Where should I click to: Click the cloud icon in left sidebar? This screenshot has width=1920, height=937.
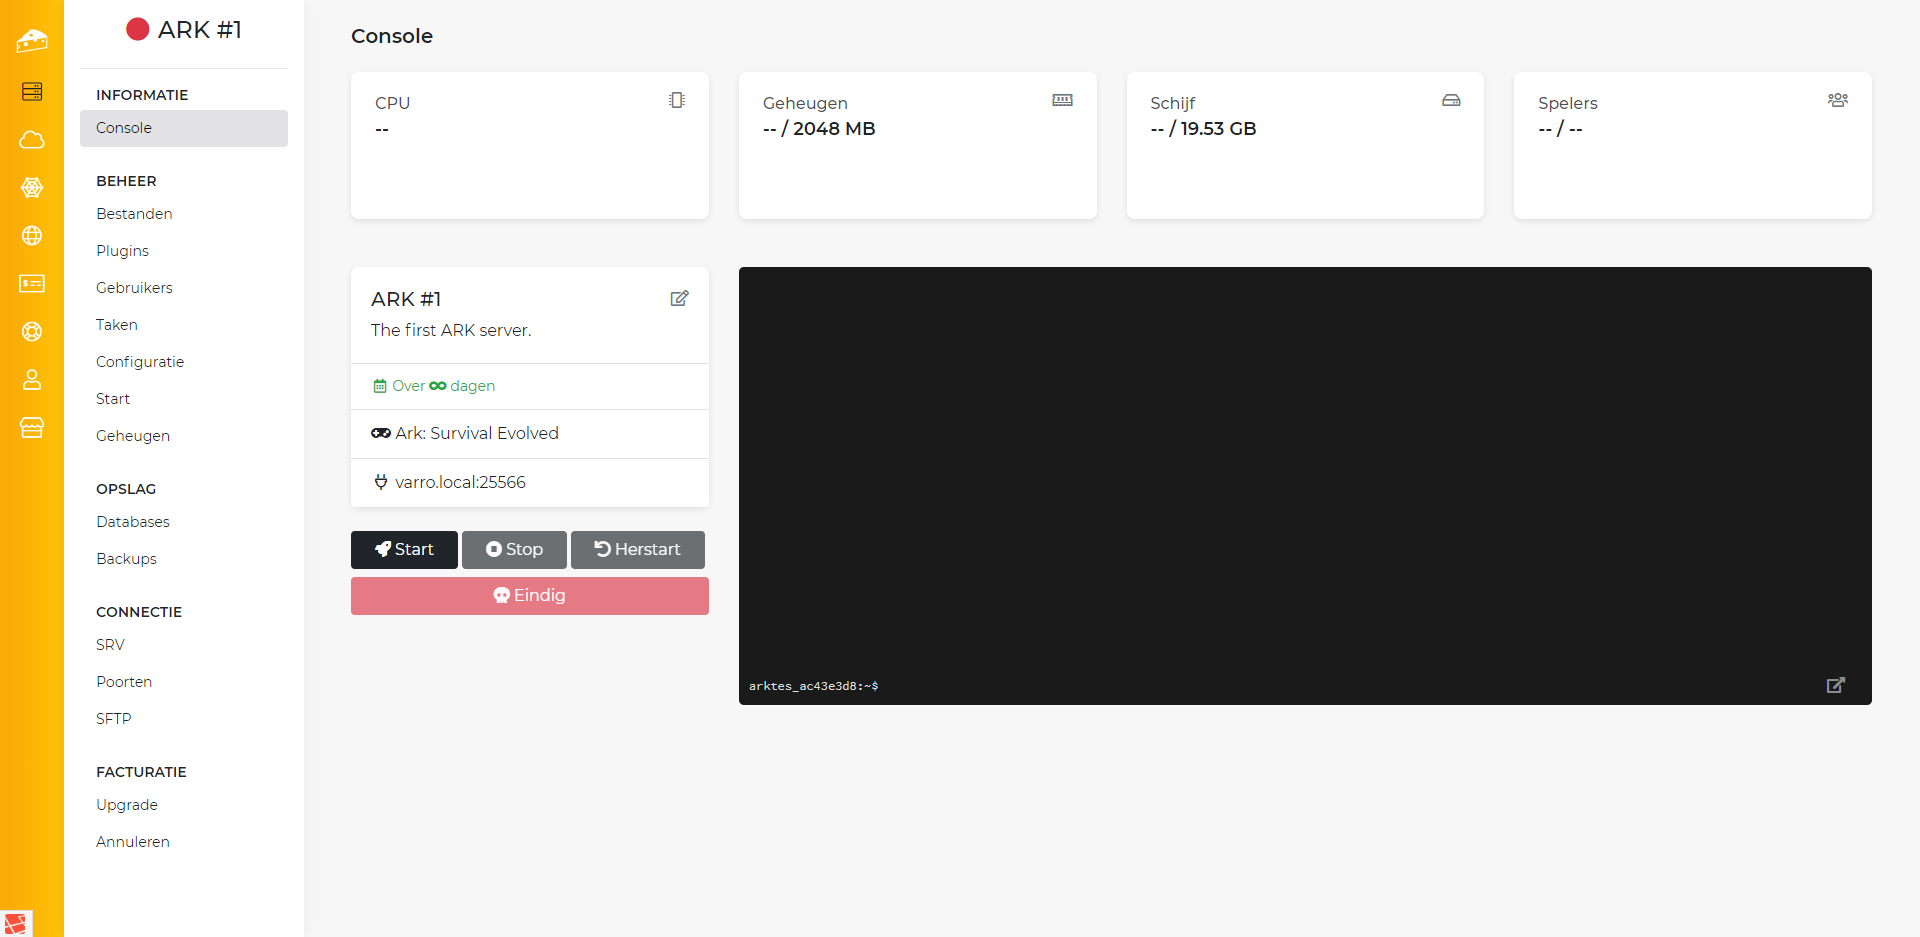pyautogui.click(x=32, y=140)
